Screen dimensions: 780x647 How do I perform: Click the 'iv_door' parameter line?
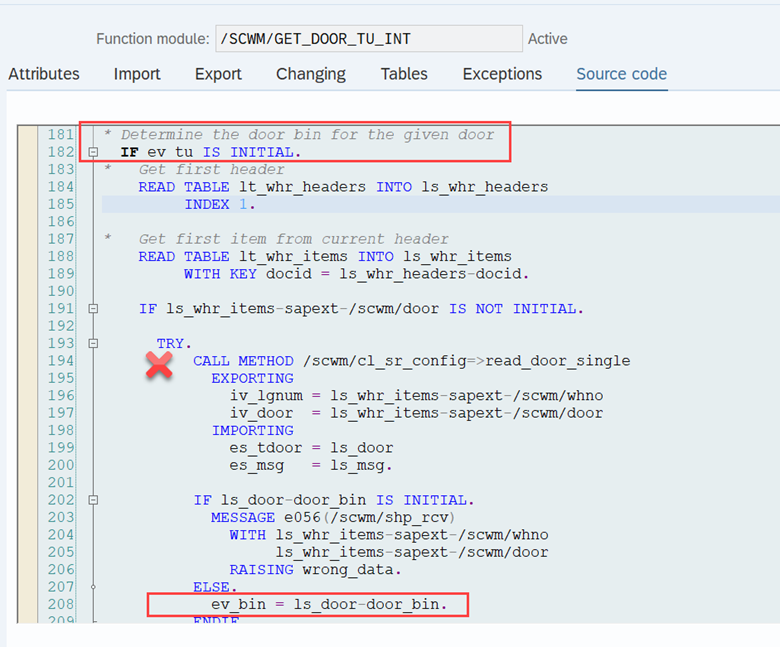tap(416, 413)
